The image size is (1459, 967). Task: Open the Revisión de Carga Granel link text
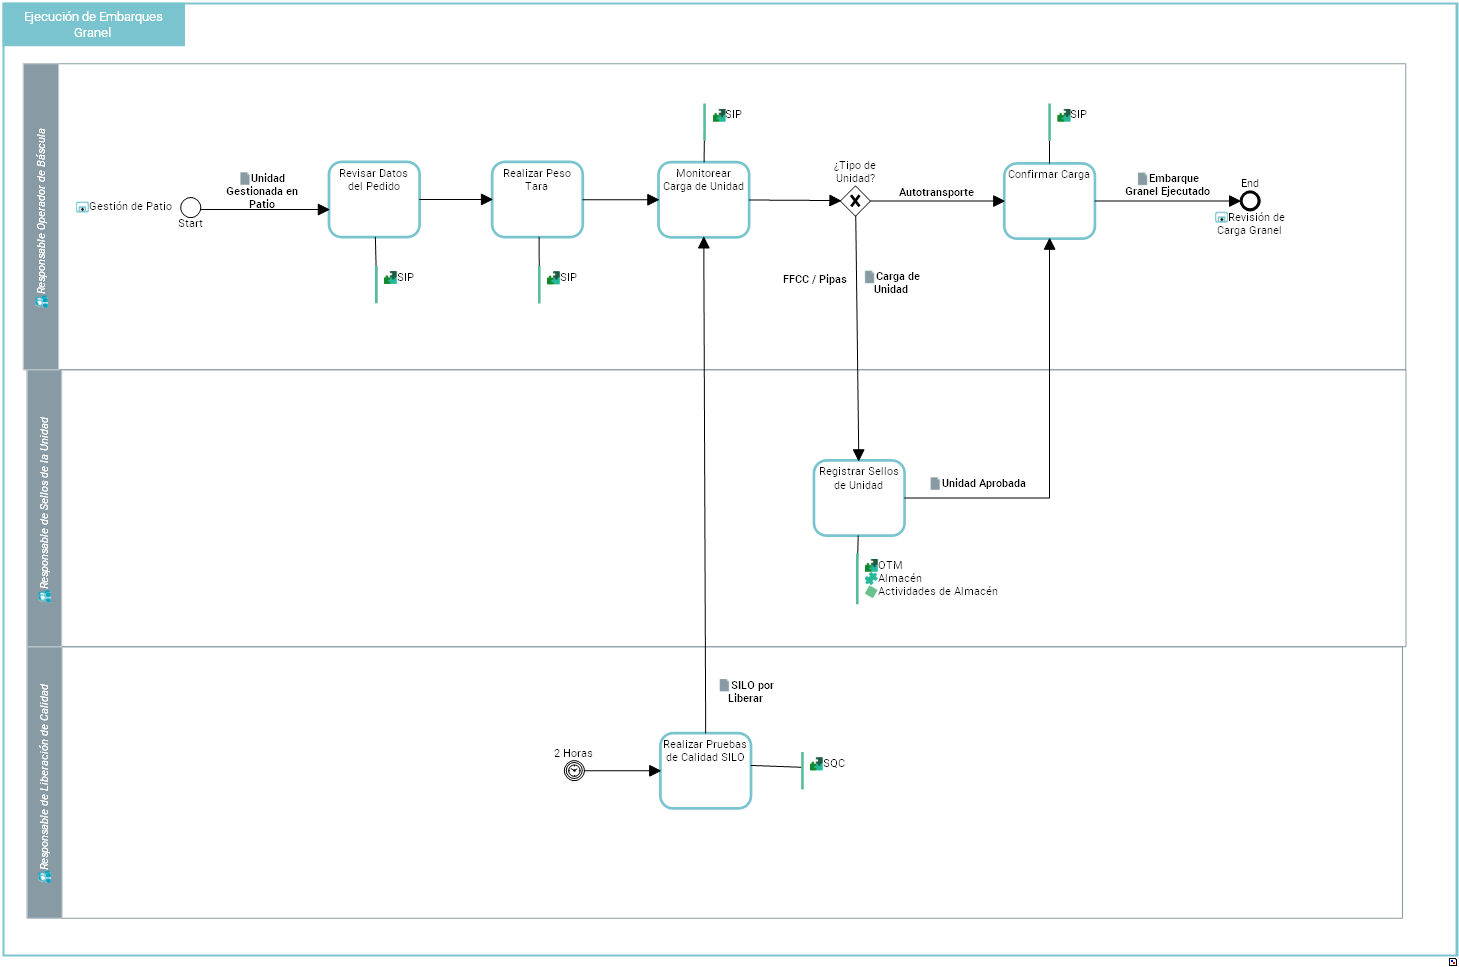tap(1250, 223)
